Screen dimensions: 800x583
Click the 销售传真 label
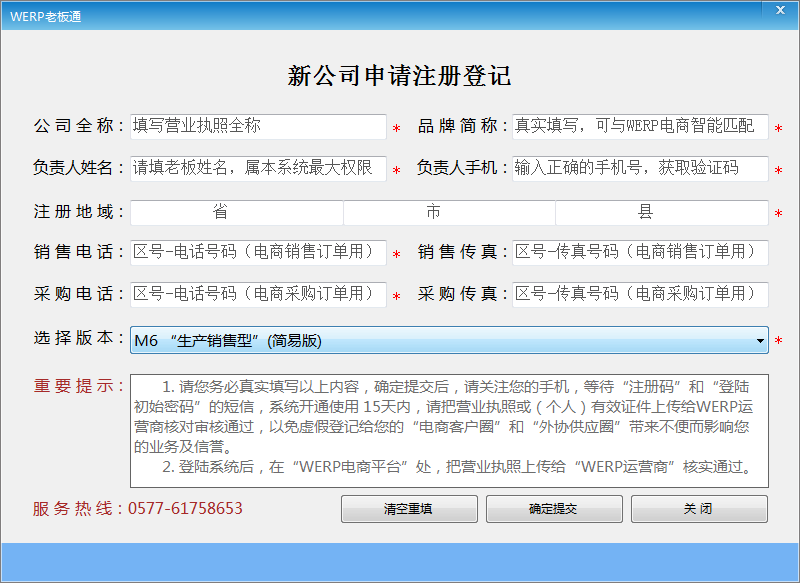point(463,251)
